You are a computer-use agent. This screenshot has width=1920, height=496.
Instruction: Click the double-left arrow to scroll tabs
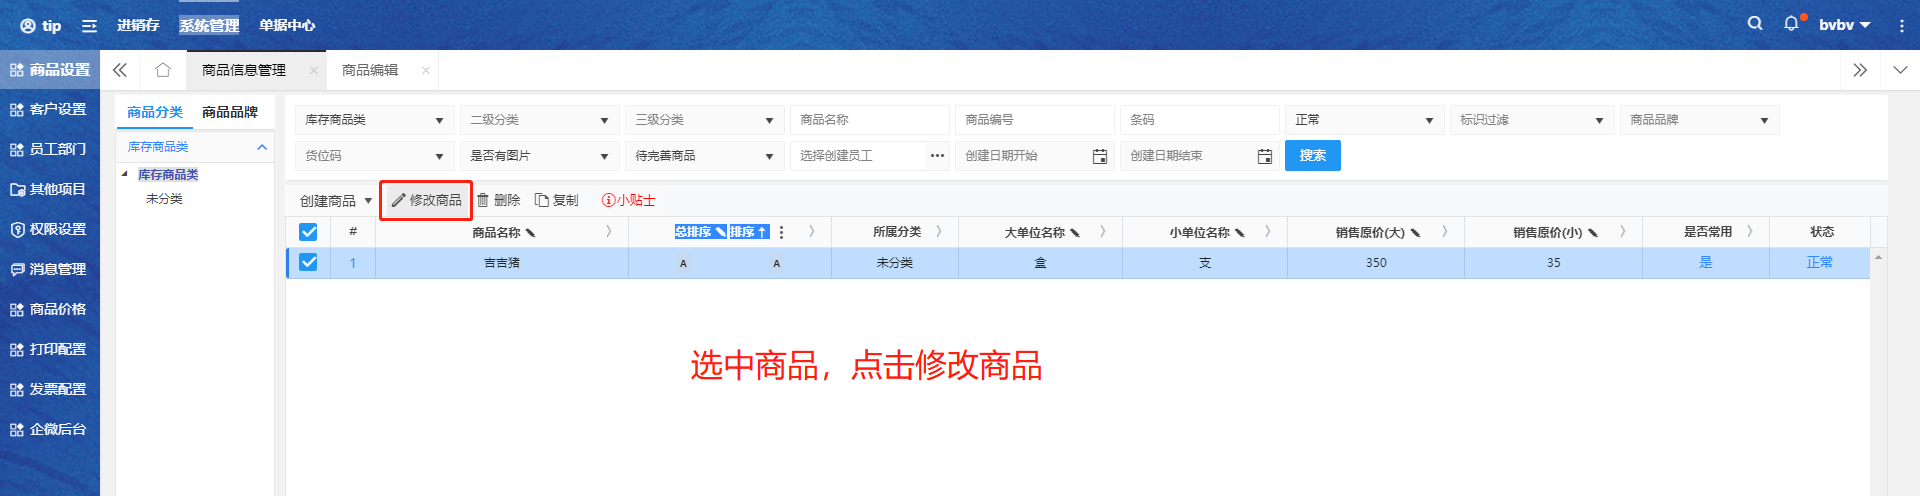point(120,70)
